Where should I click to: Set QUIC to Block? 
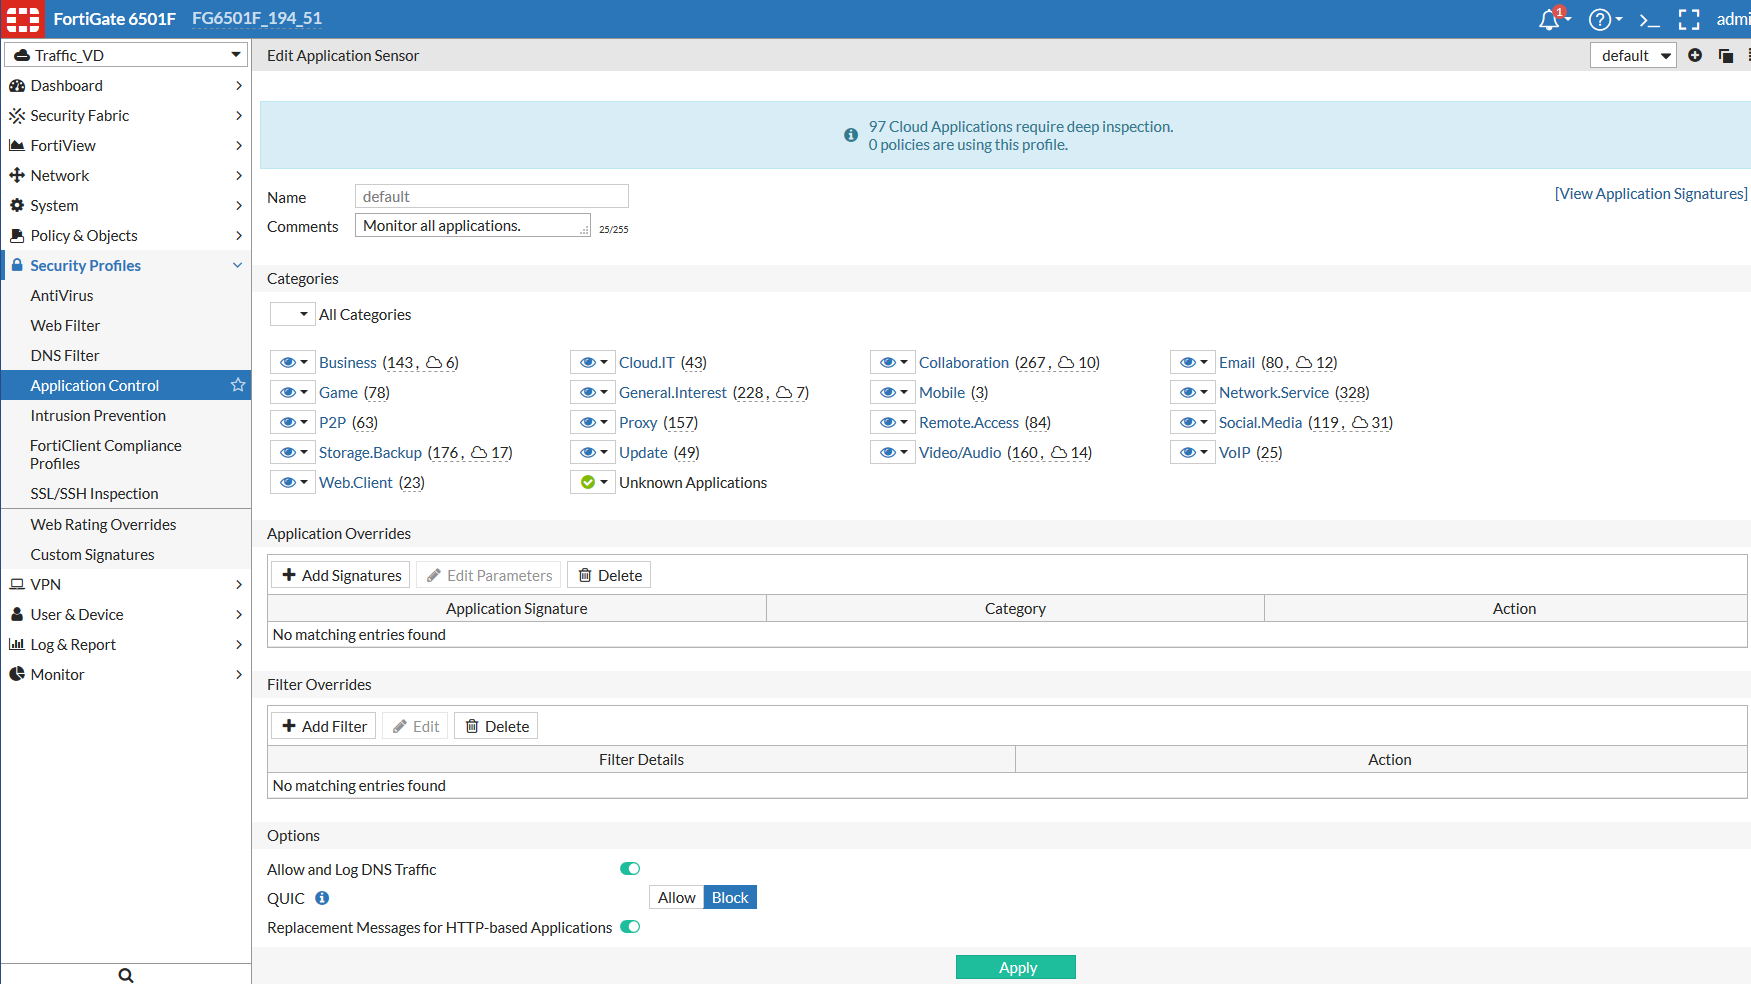click(730, 898)
